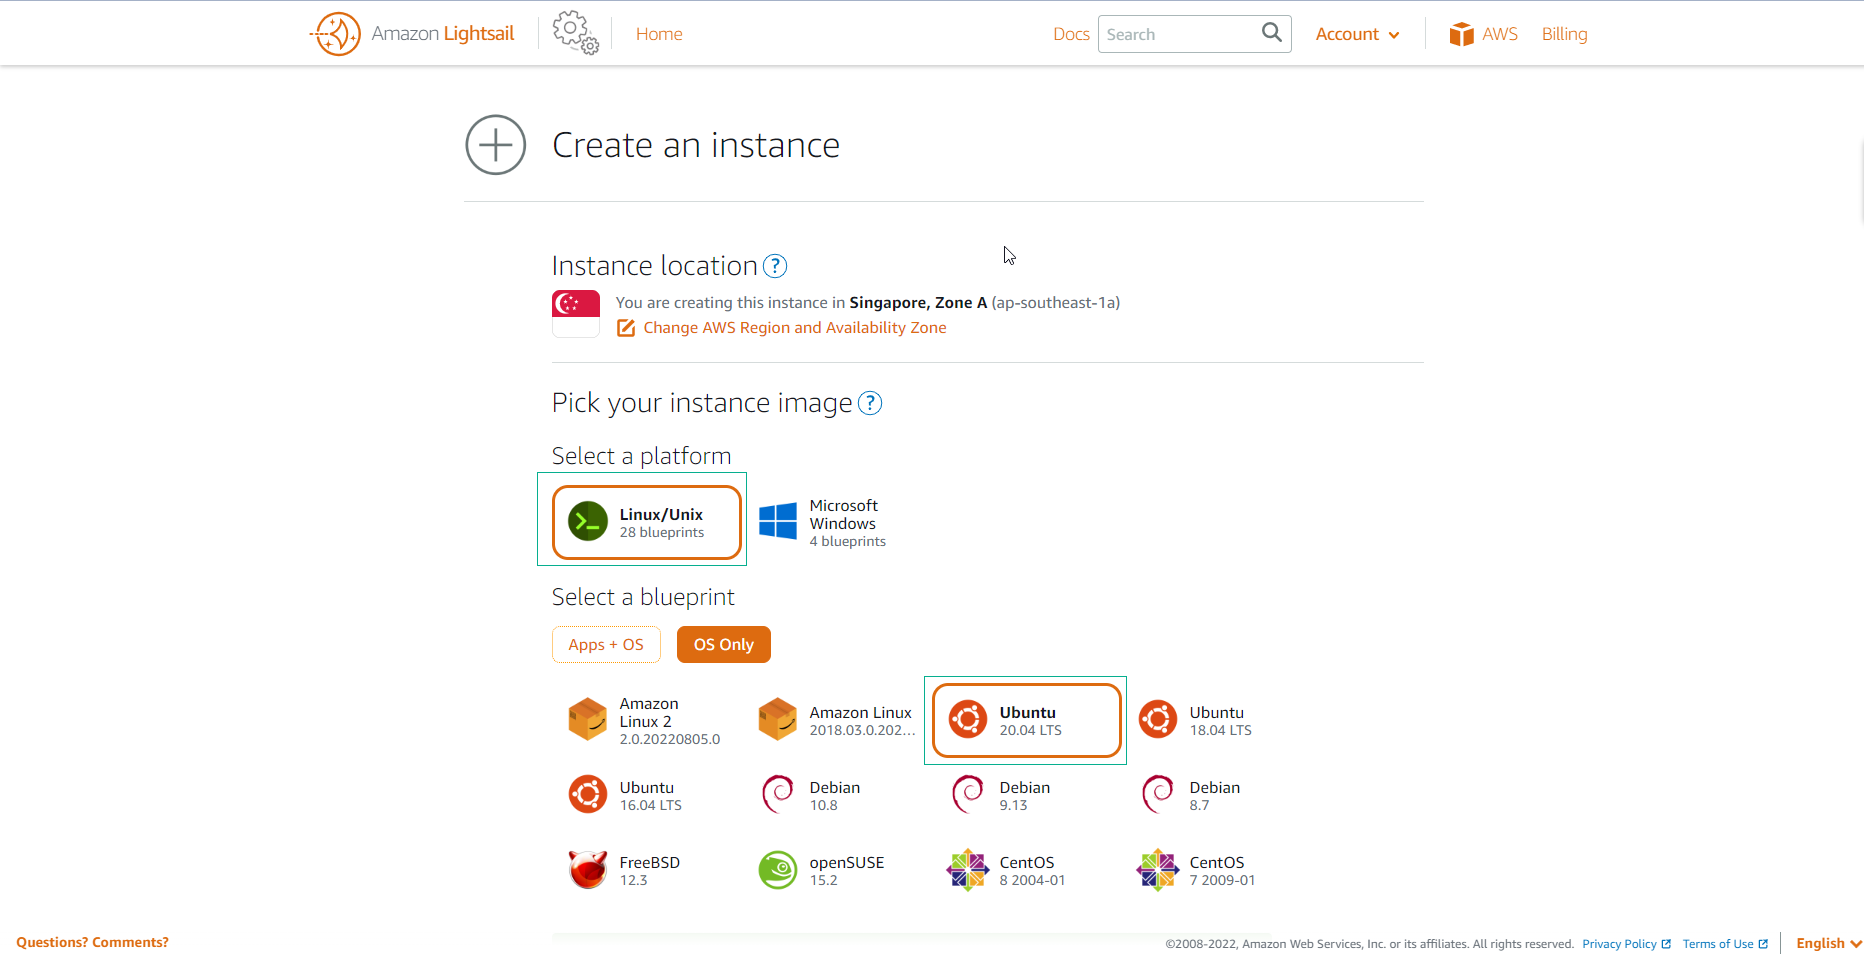Image resolution: width=1864 pixels, height=962 pixels.
Task: Open the Privacy Policy link
Action: pos(1619,944)
